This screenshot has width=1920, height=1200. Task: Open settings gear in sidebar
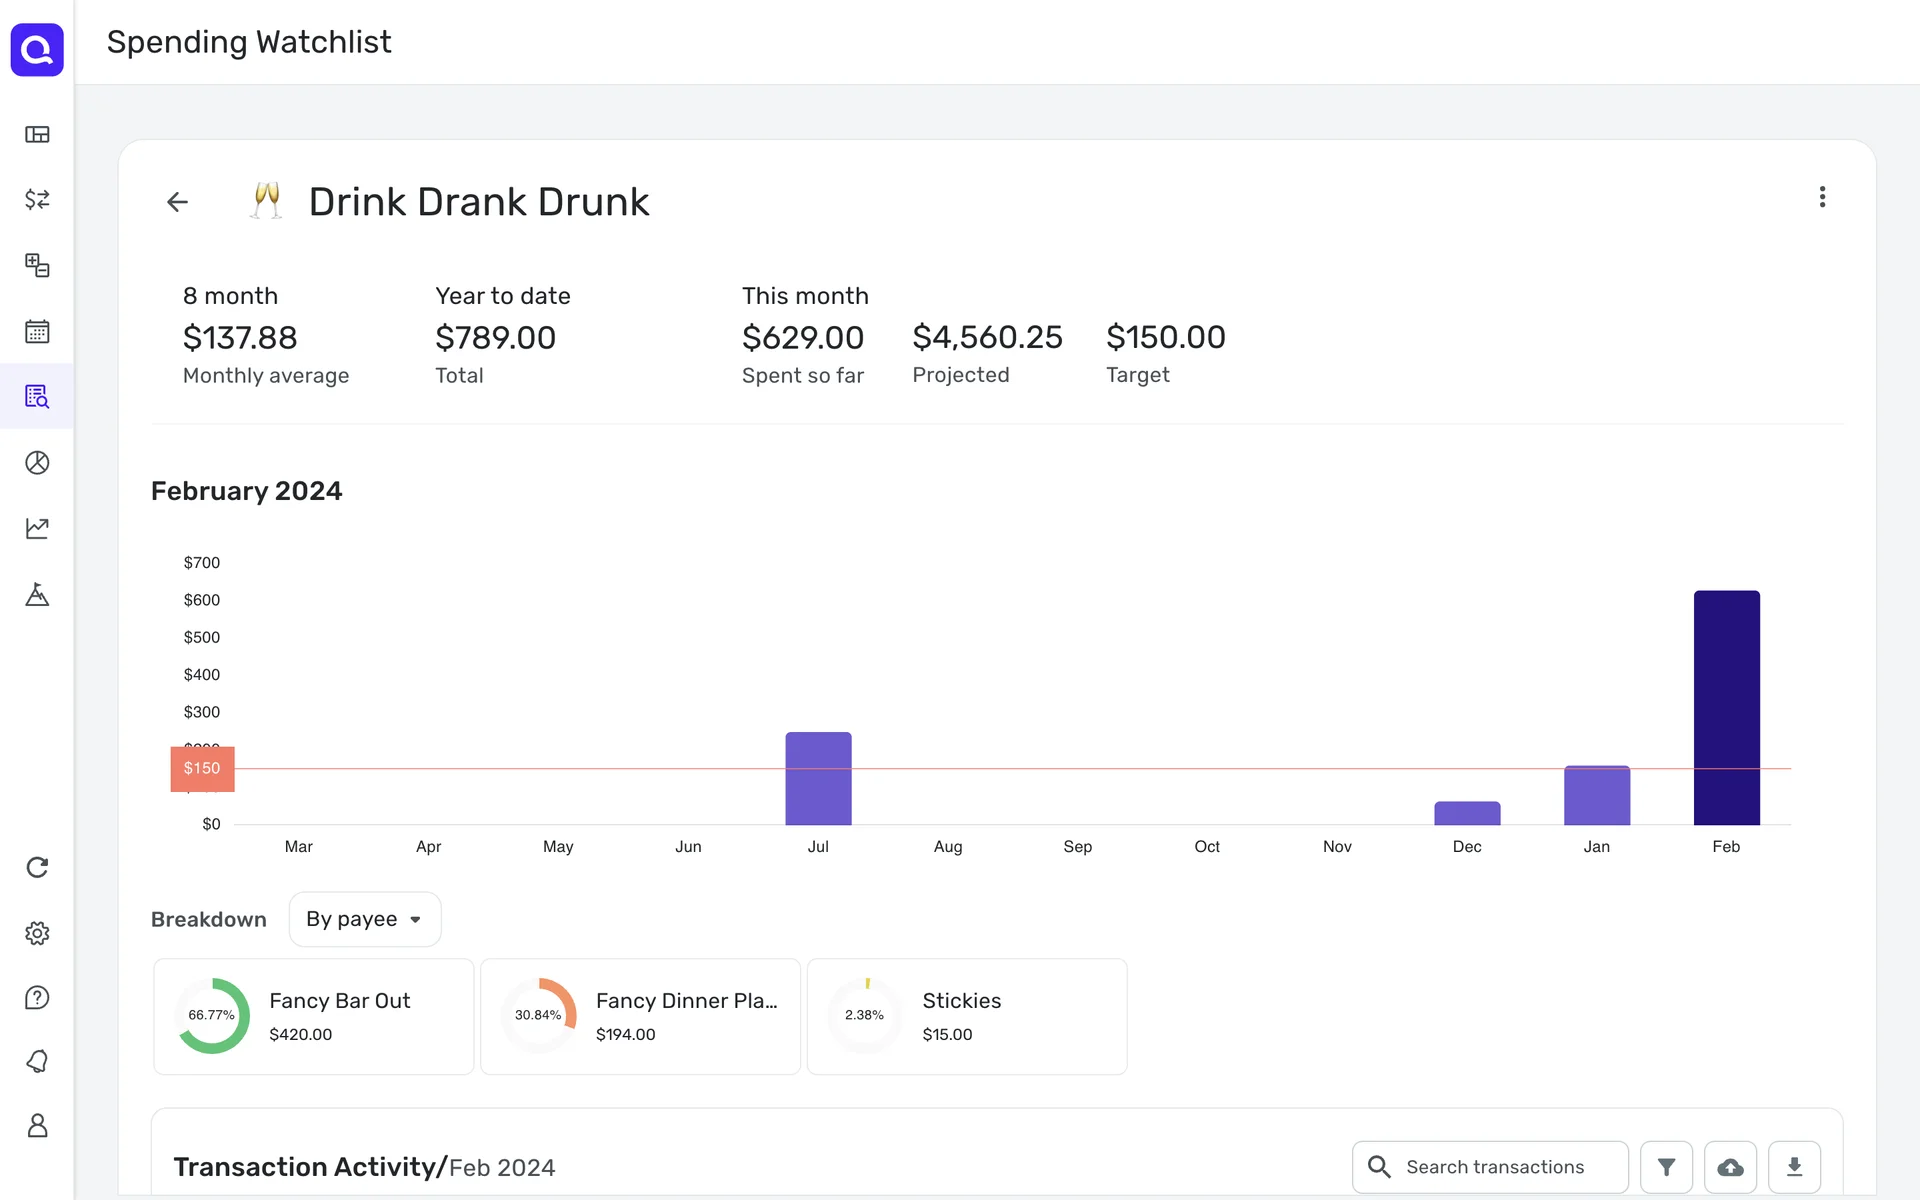pos(37,933)
